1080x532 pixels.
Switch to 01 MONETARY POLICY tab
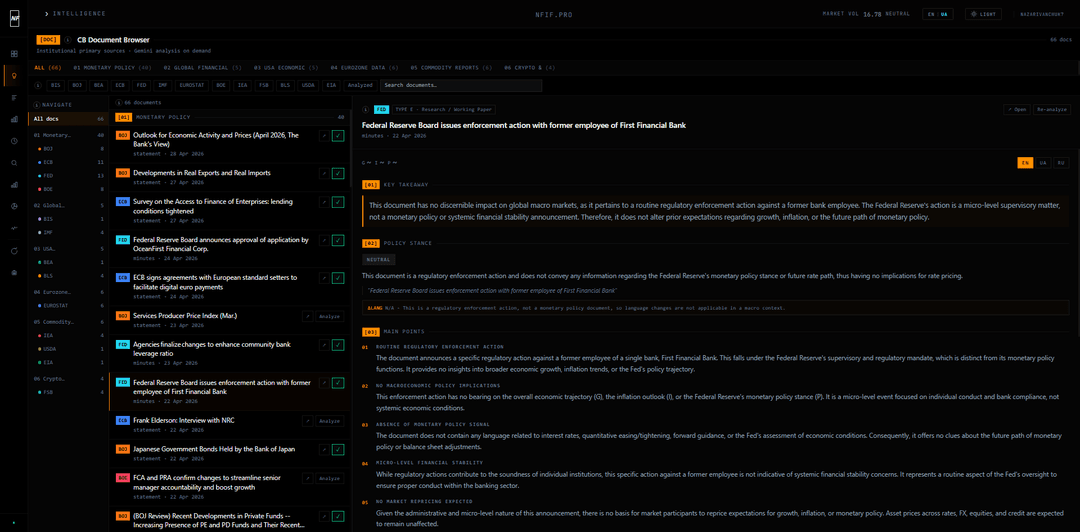tap(112, 68)
